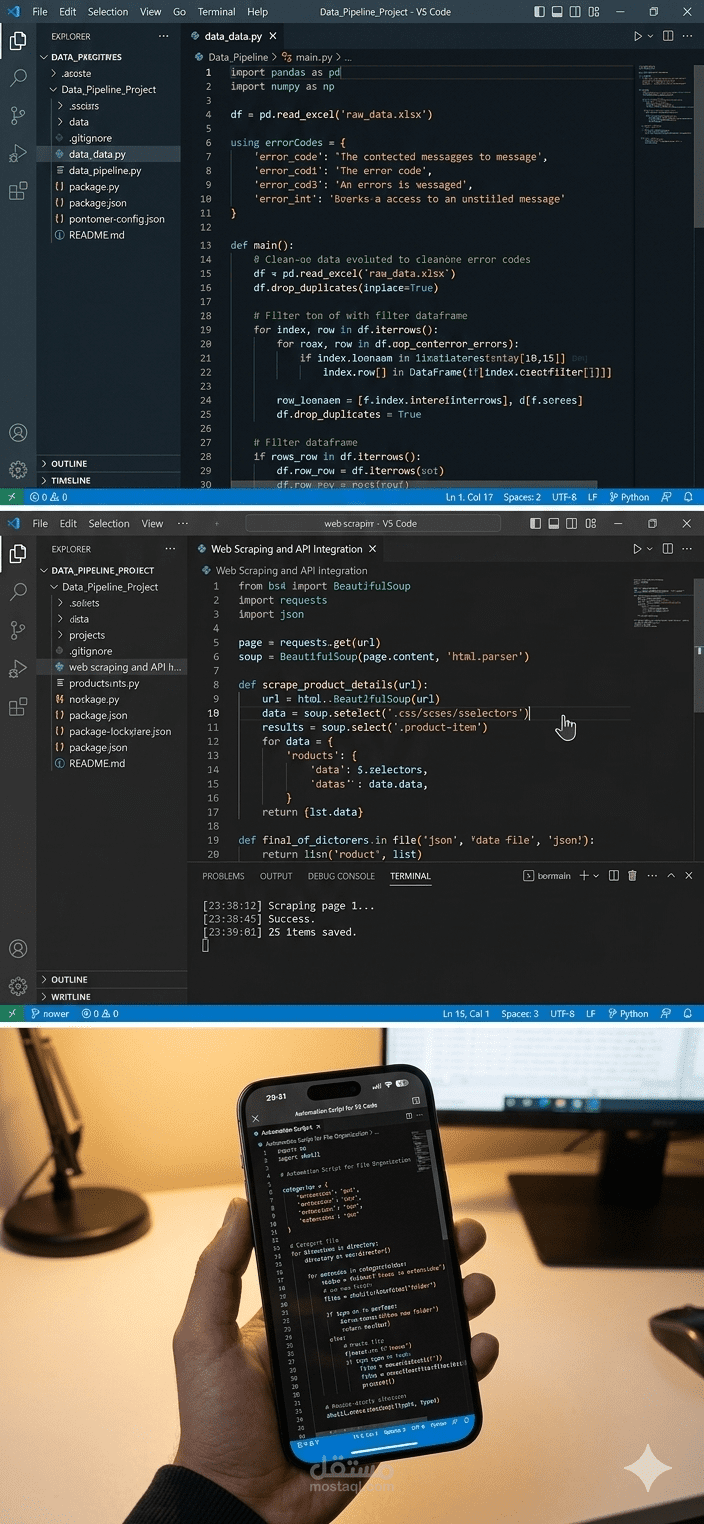Split editor in Data_Pipeline_Project window
Viewport: 704px width, 1524px height.
click(669, 36)
